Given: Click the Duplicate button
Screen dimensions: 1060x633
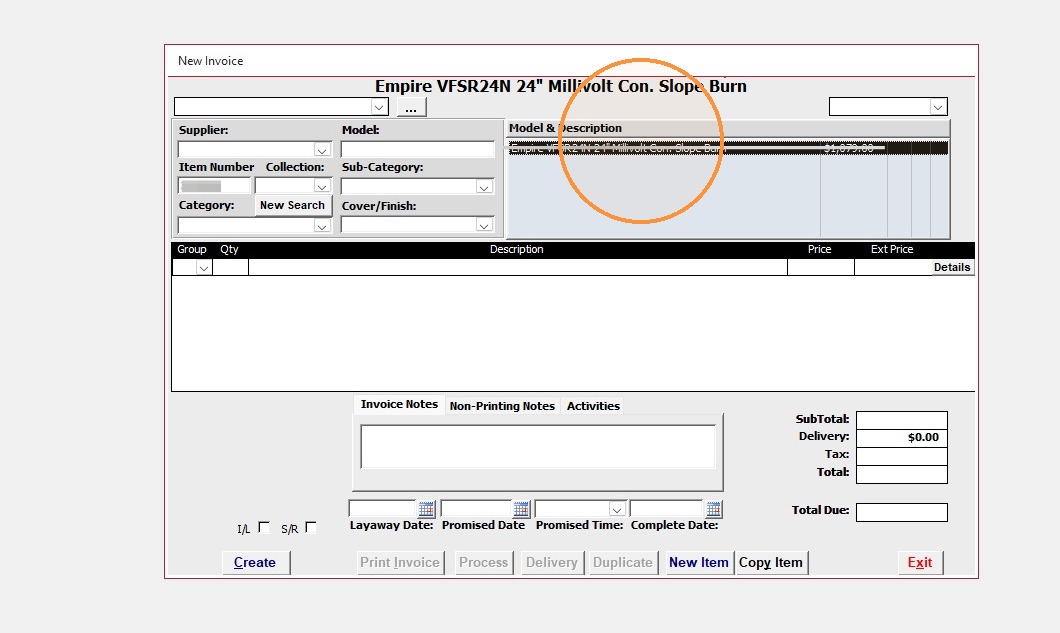Looking at the screenshot, I should coord(623,563).
